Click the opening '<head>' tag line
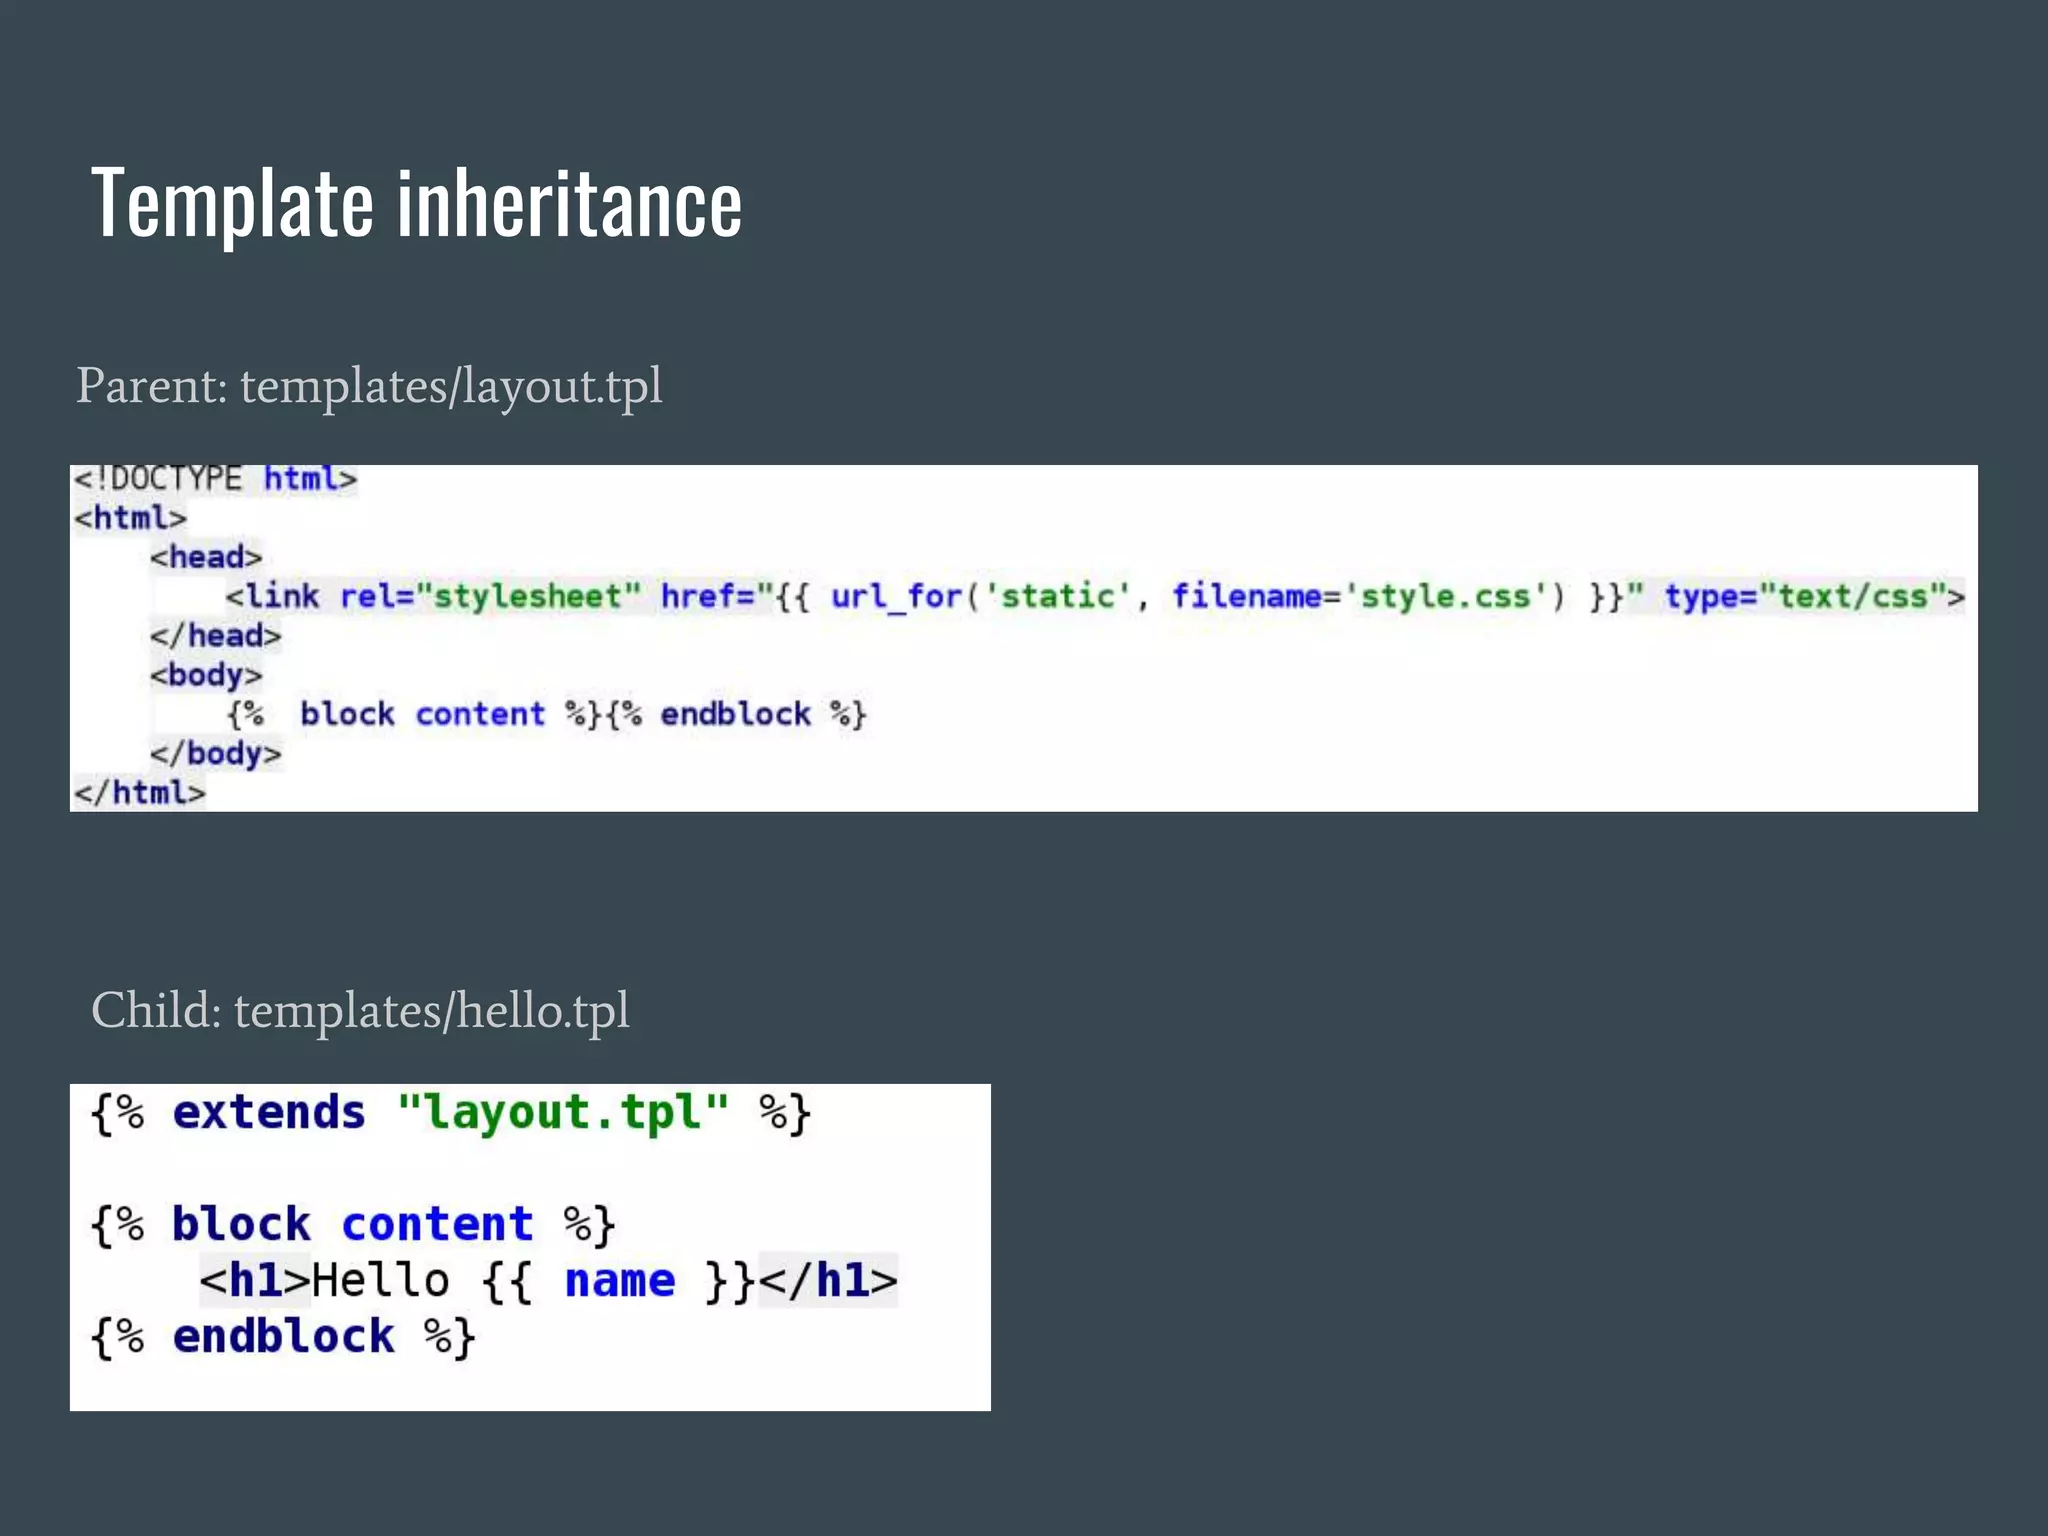 206,557
